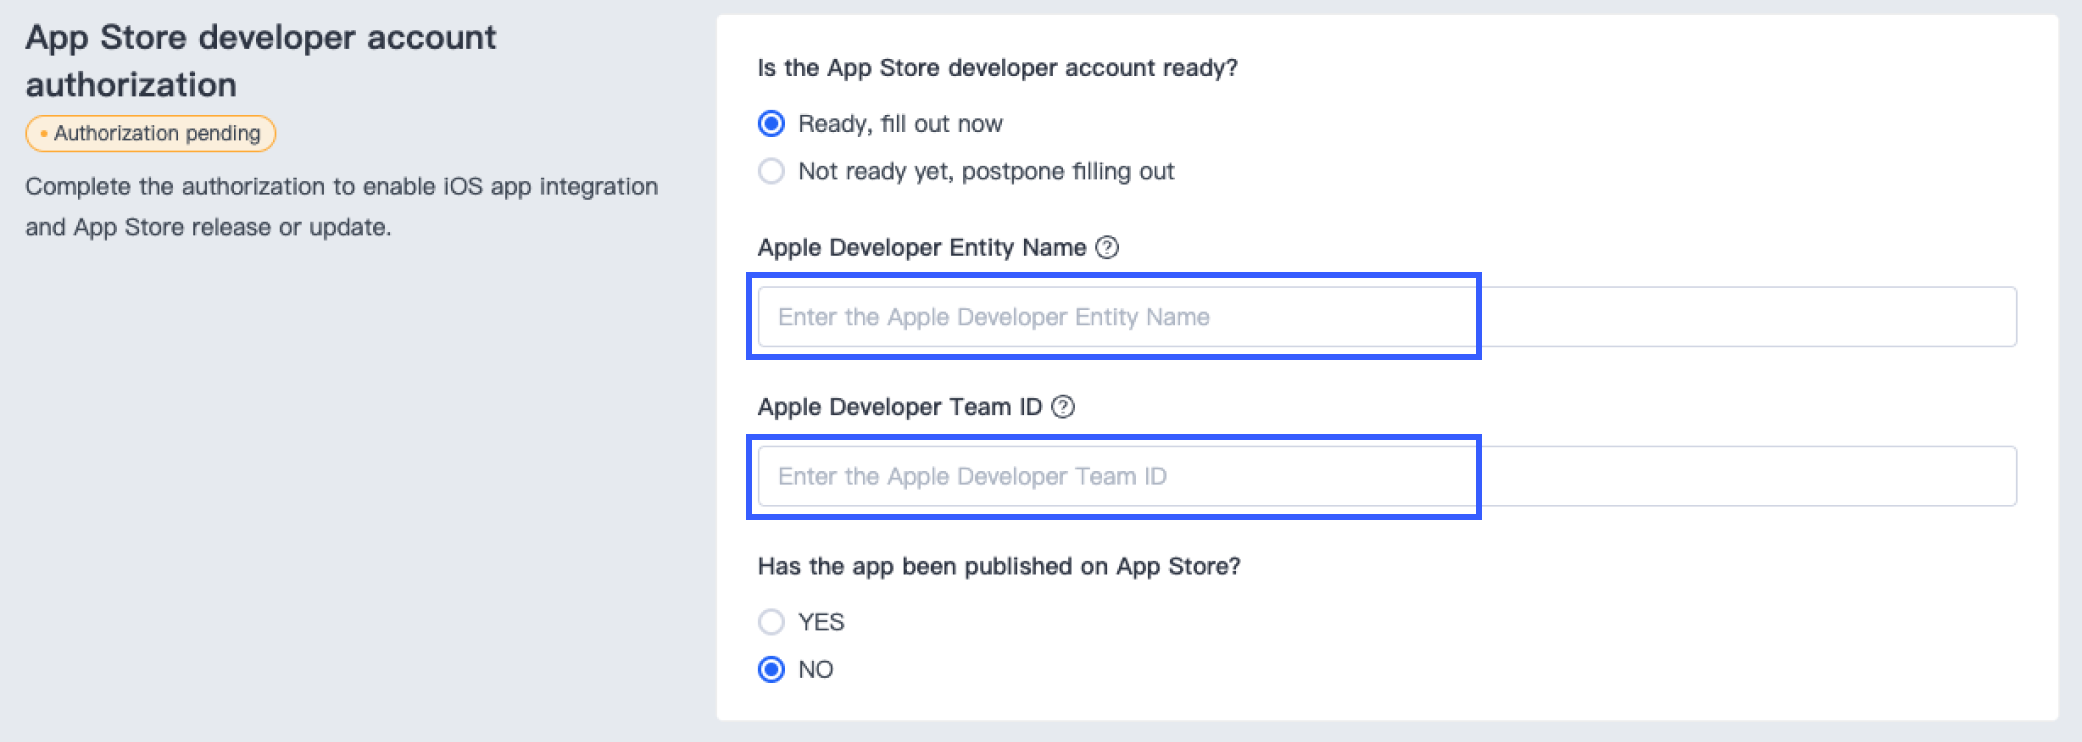Click the orange dot in the status badge
The width and height of the screenshot is (2082, 742).
[x=43, y=134]
